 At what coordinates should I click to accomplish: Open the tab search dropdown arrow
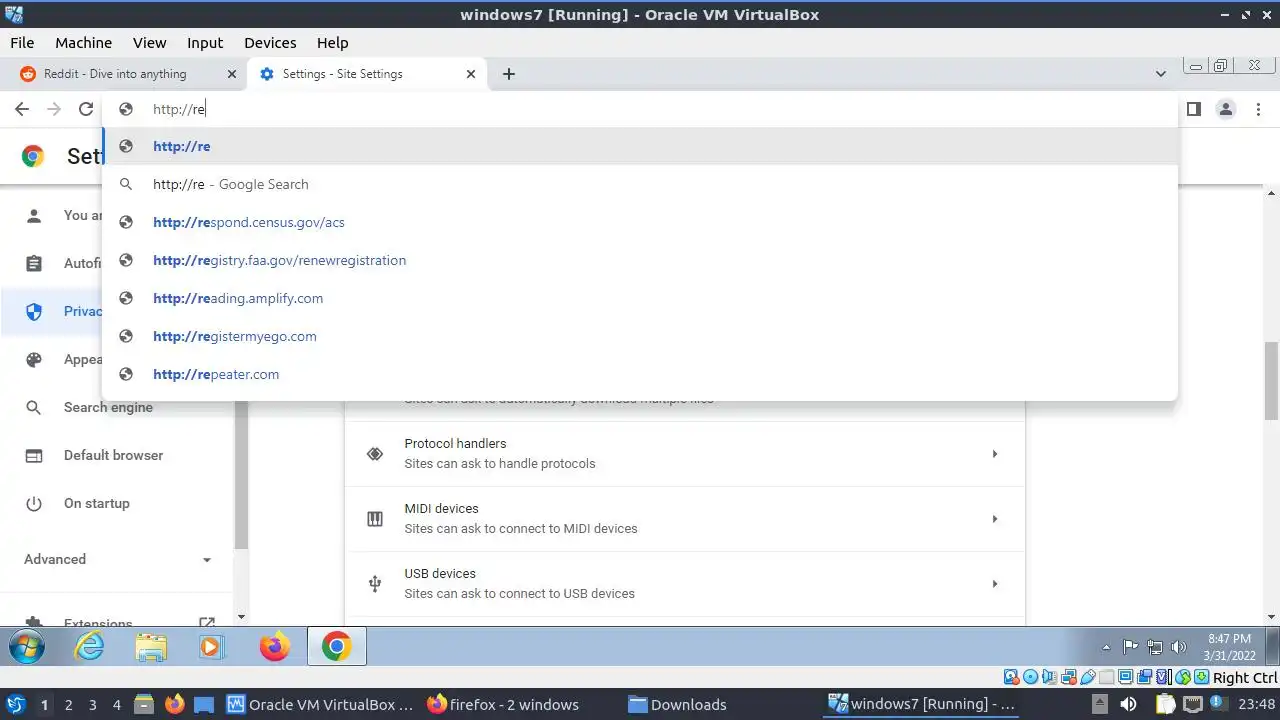(1161, 74)
